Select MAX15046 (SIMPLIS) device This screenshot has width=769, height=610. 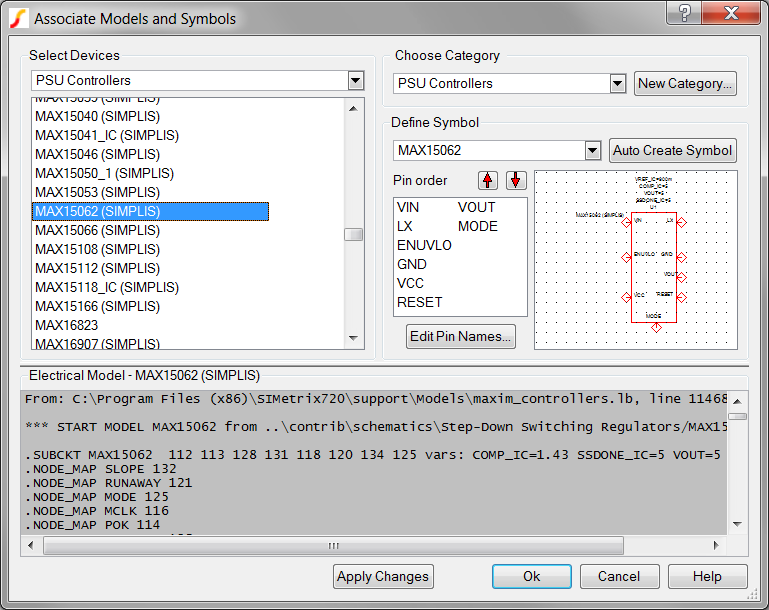pyautogui.click(x=98, y=154)
